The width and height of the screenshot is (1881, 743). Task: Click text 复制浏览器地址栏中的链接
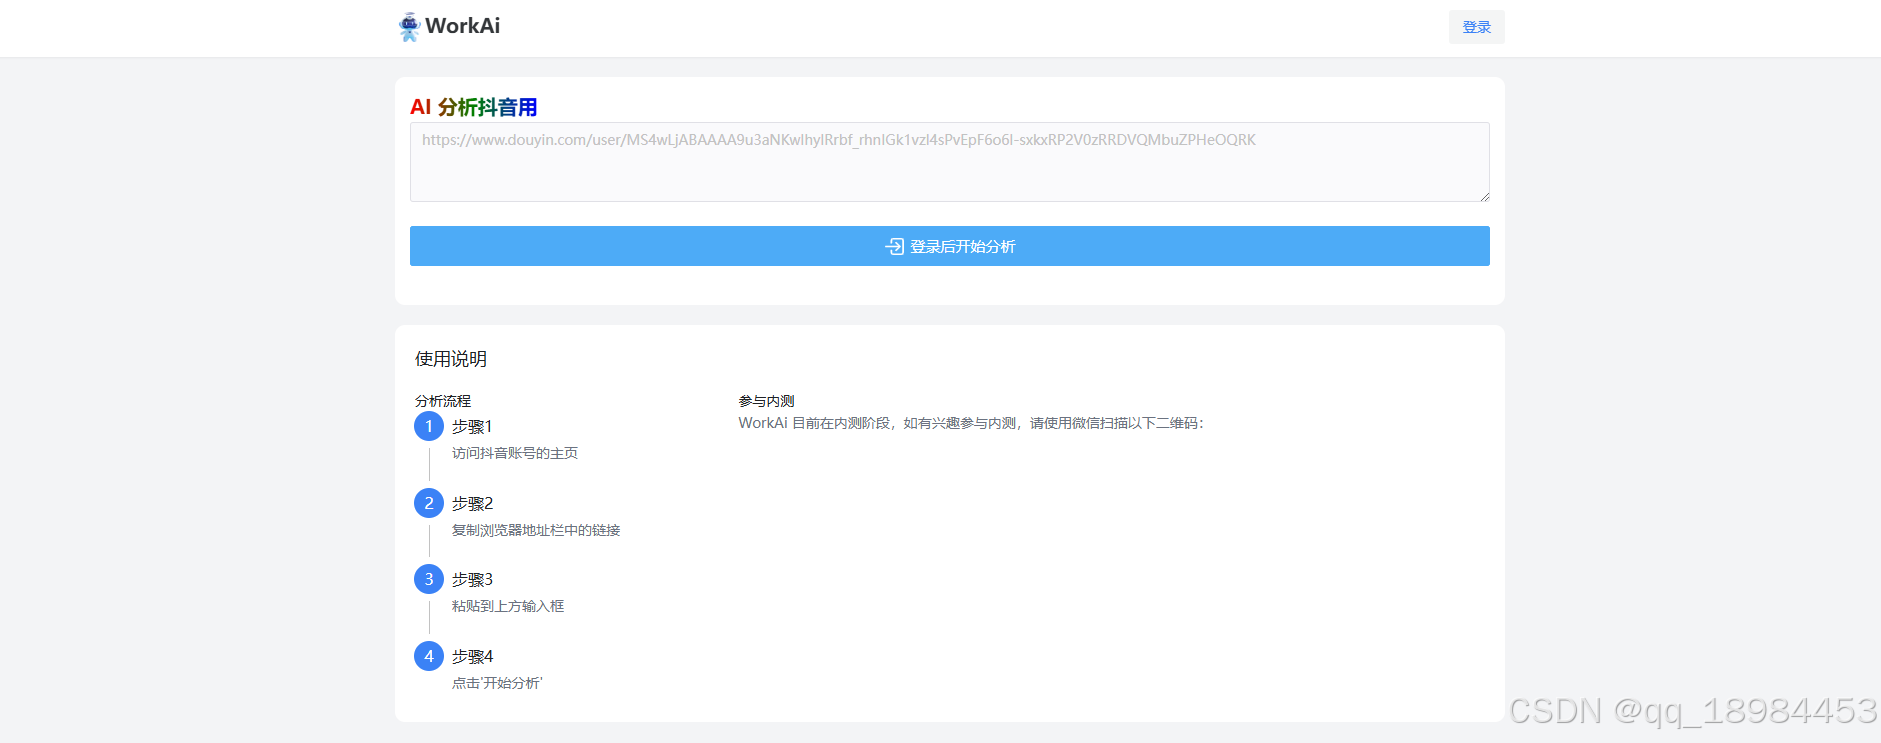pyautogui.click(x=536, y=530)
